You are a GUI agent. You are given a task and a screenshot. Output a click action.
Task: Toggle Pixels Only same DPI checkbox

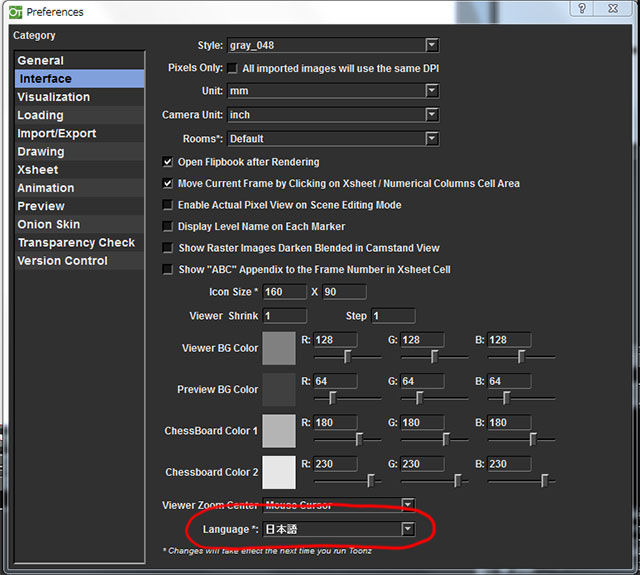(x=232, y=68)
